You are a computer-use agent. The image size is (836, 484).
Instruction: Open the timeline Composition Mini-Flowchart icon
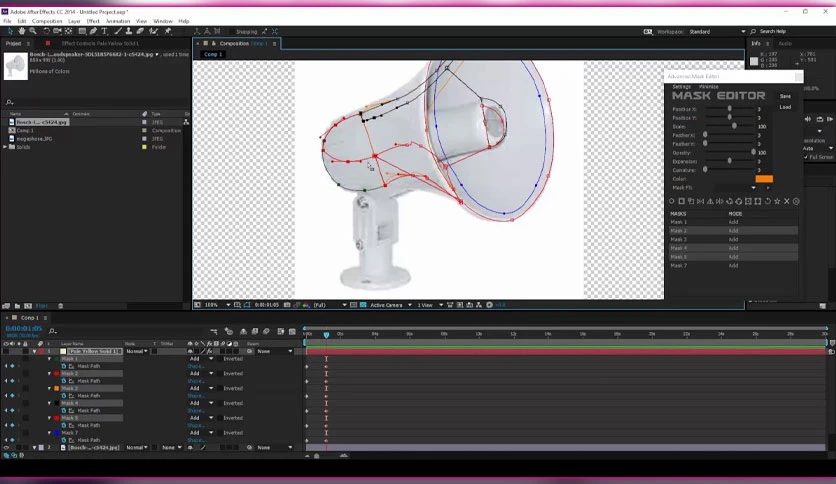point(214,332)
